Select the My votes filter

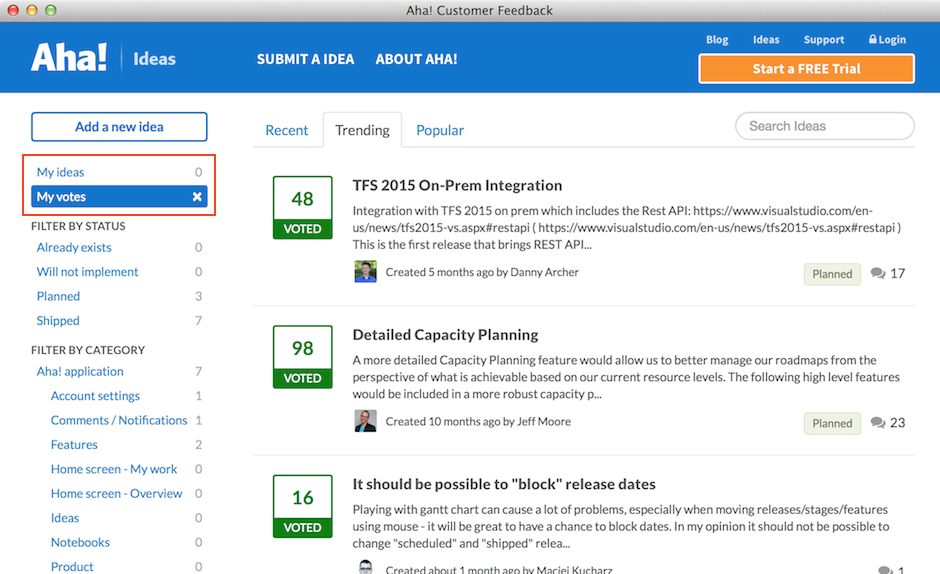tap(119, 197)
